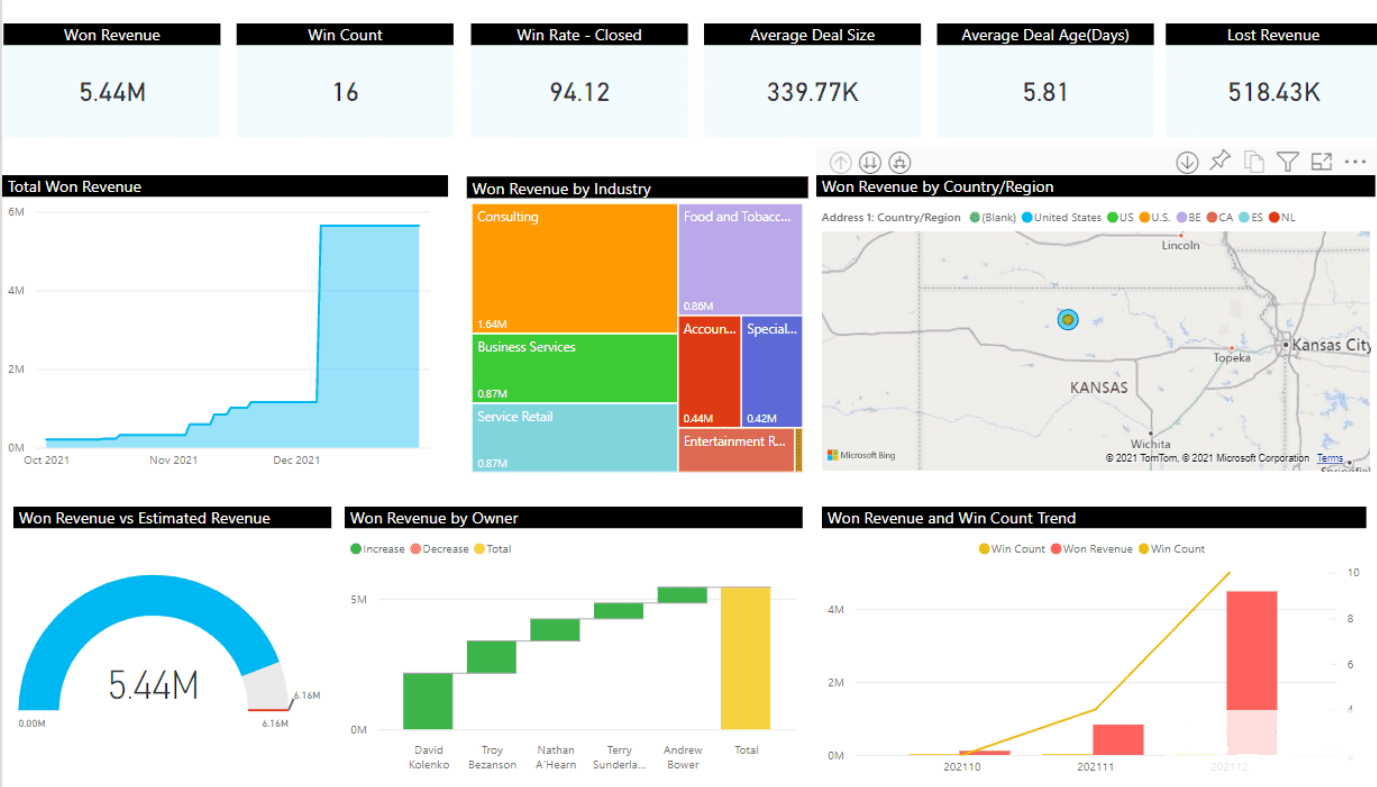Click the yellow Total bar in waterfall chart
The image size is (1377, 787).
(x=745, y=657)
